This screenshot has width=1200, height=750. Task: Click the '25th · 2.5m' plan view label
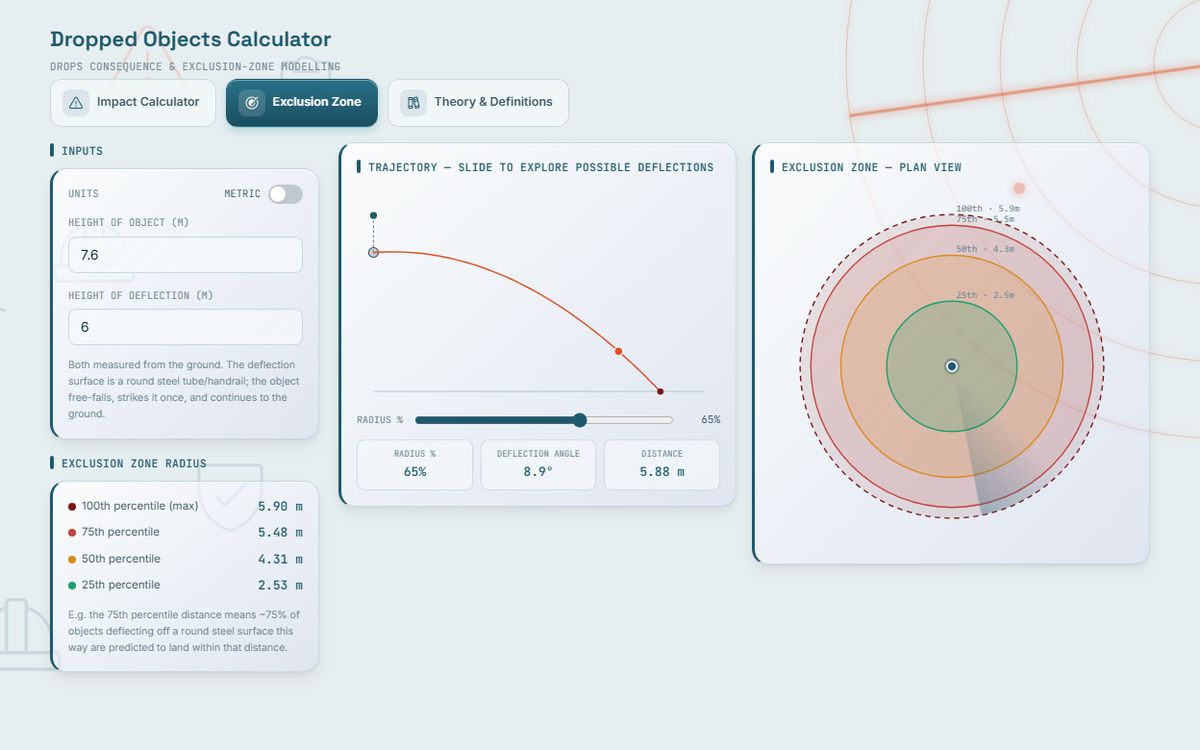(985, 295)
